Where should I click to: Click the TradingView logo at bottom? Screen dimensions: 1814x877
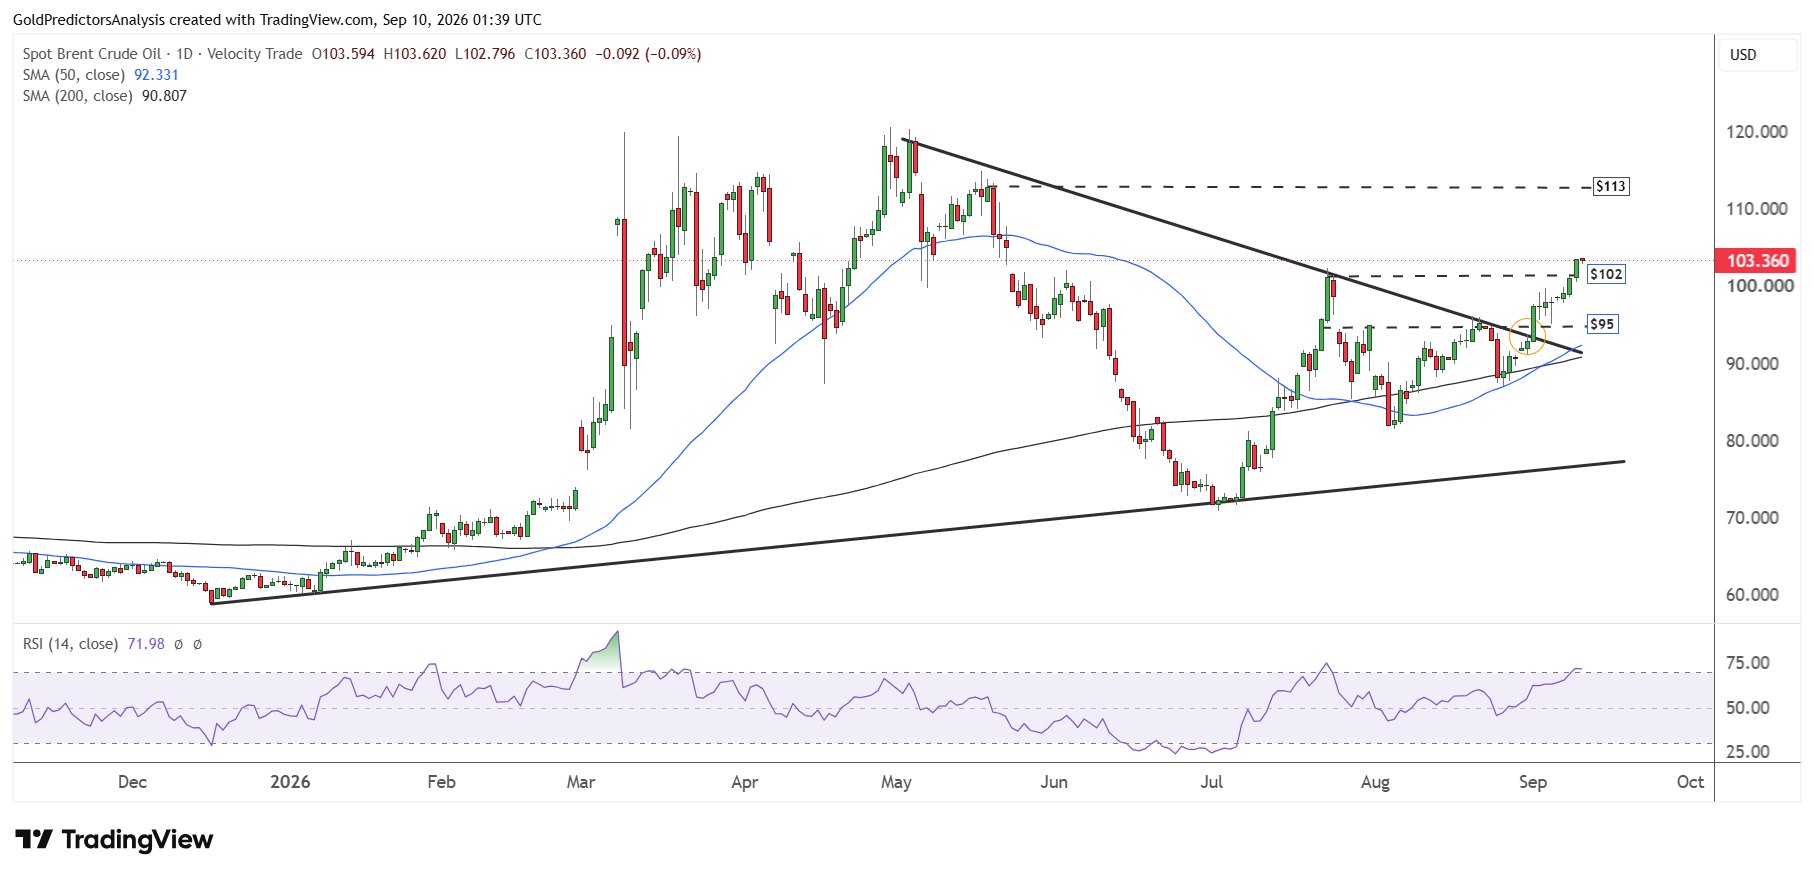coord(114,839)
